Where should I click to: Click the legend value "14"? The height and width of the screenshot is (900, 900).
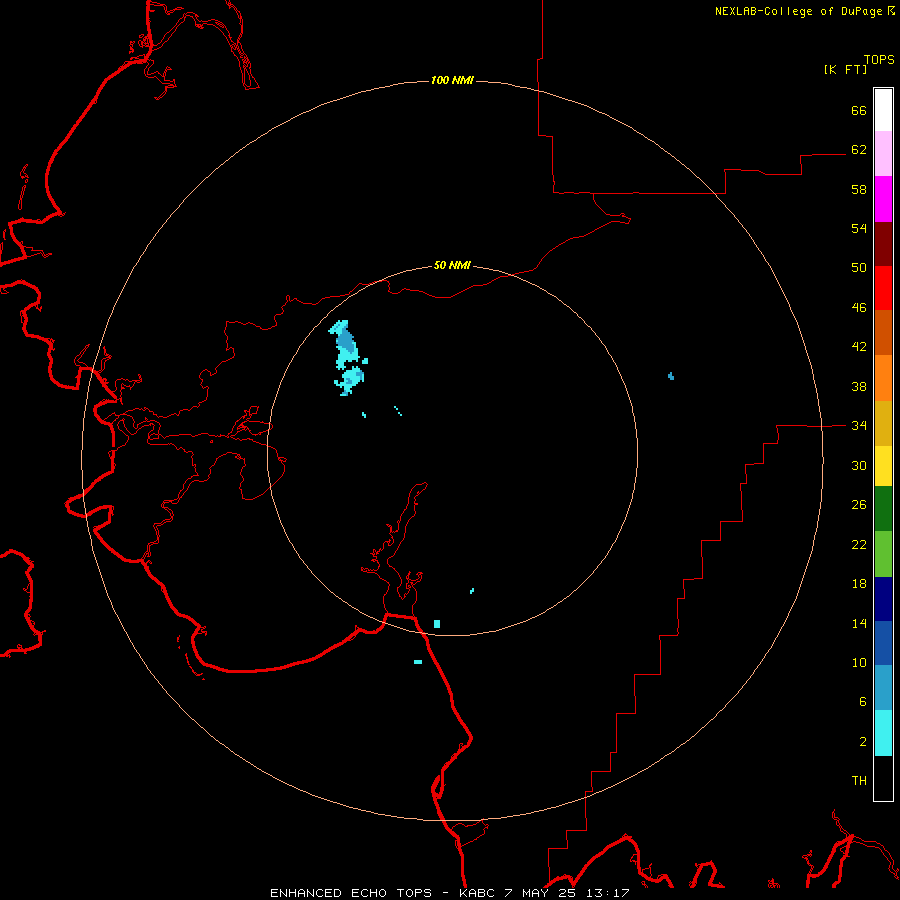coord(859,623)
